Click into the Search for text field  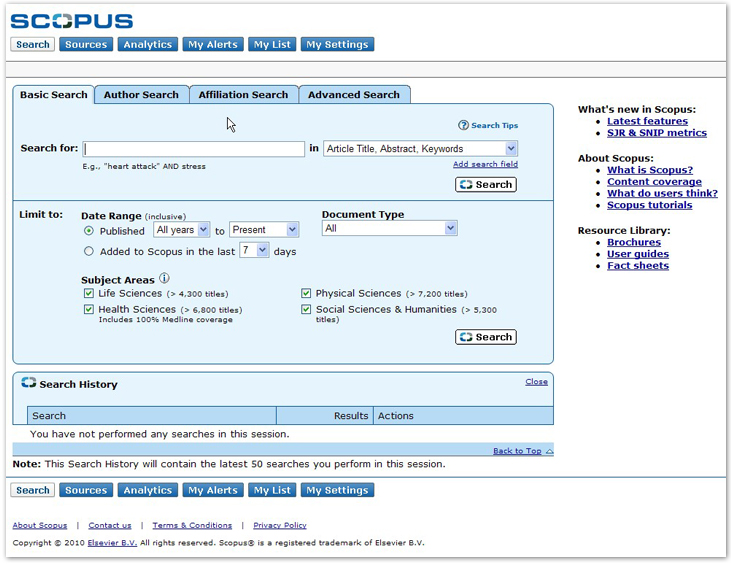(x=193, y=149)
